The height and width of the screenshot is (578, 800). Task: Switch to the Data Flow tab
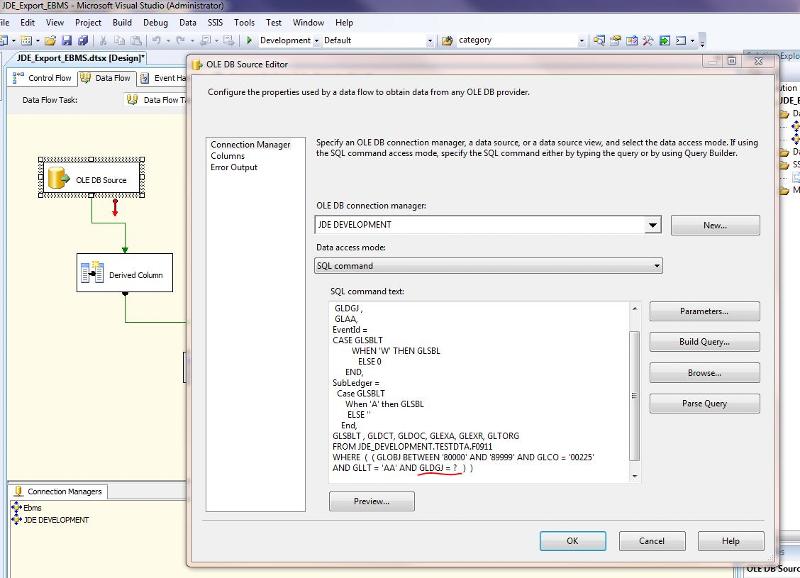click(x=106, y=78)
